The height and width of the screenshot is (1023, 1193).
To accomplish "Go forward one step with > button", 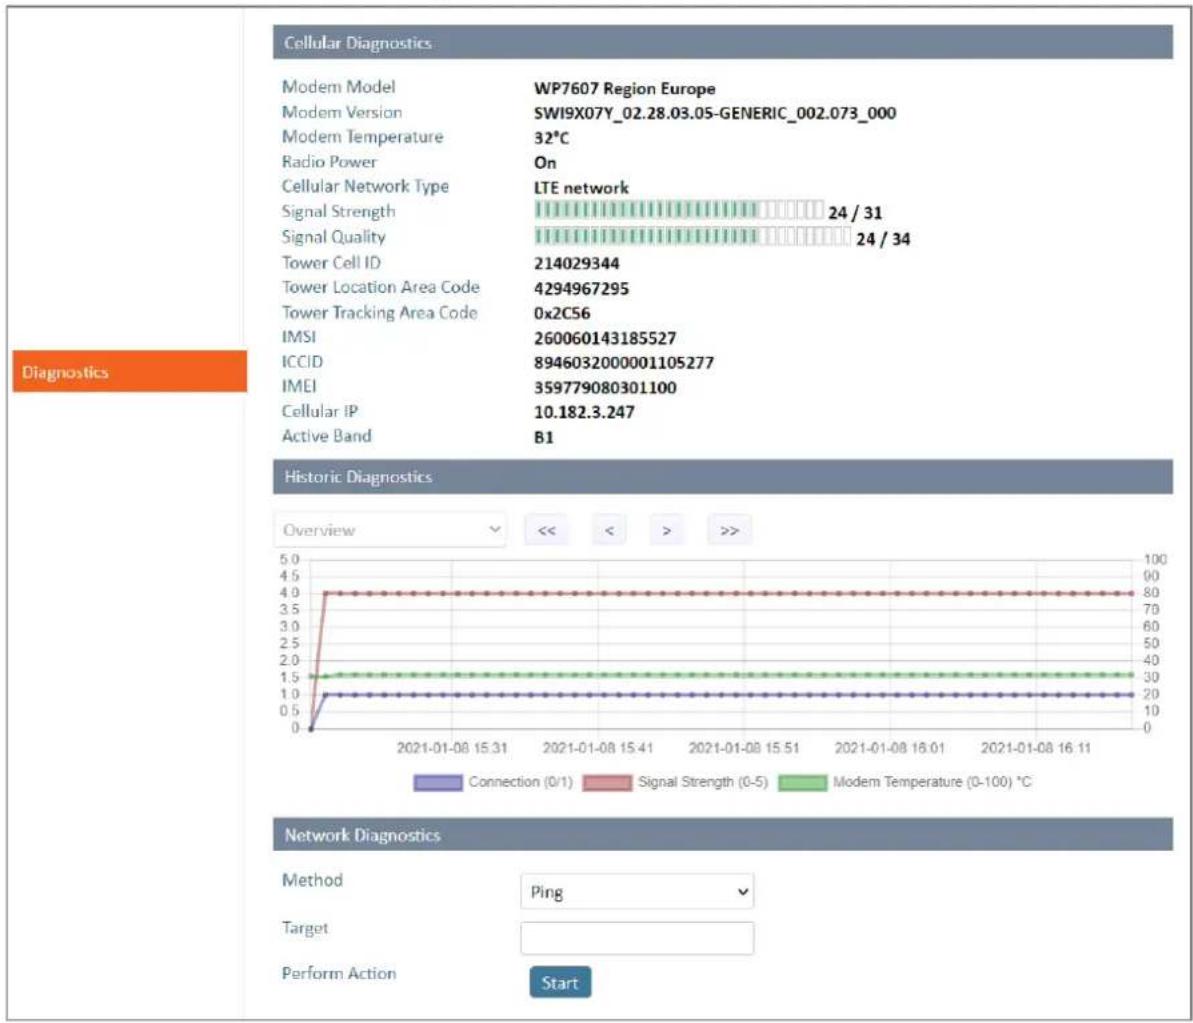I will [x=666, y=530].
